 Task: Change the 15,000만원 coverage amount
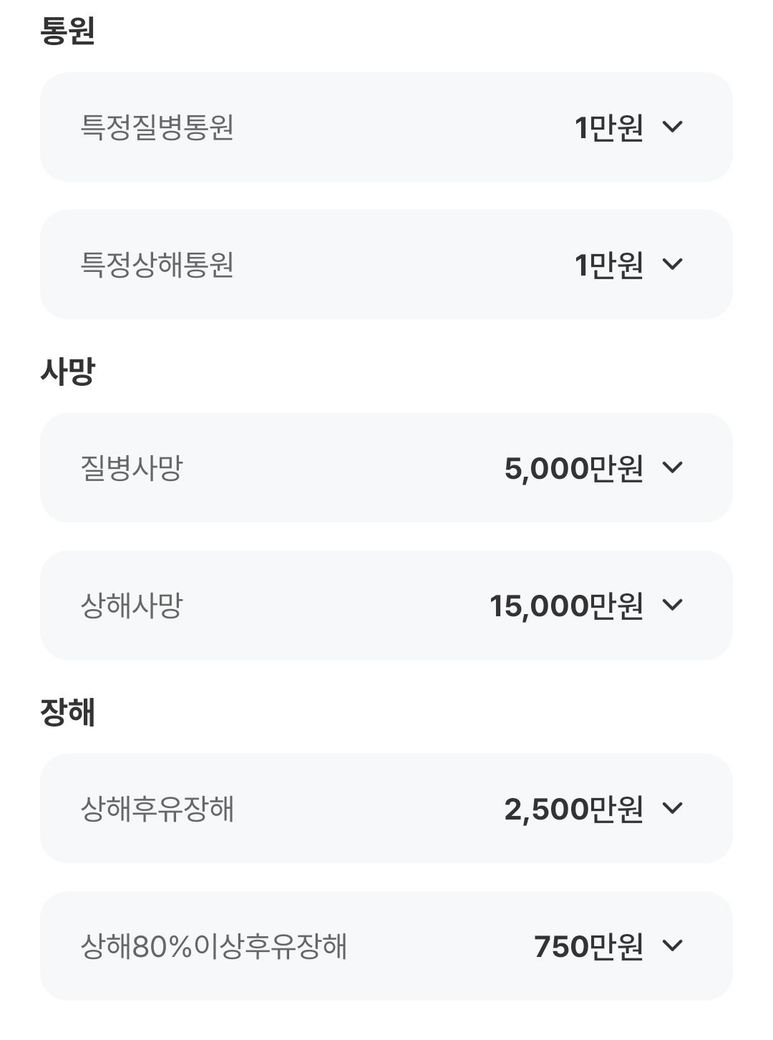click(566, 606)
